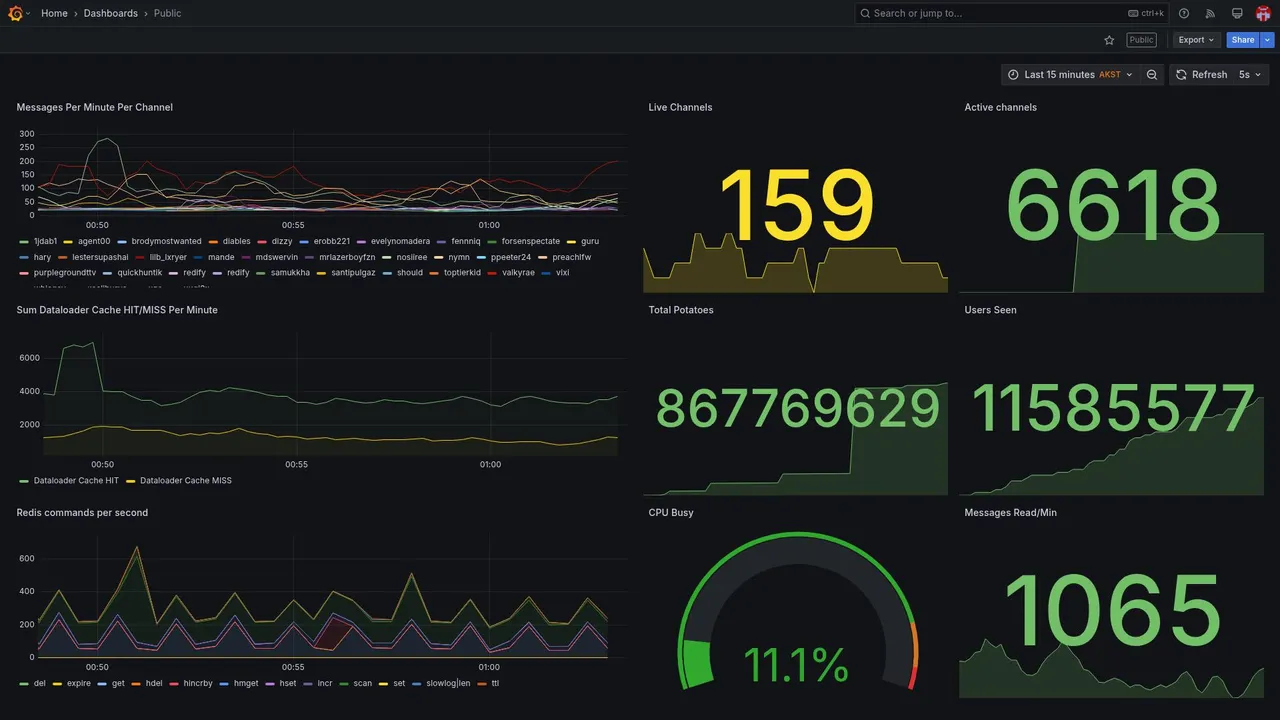Click the Public badge label
The image size is (1280, 720).
tap(1141, 40)
